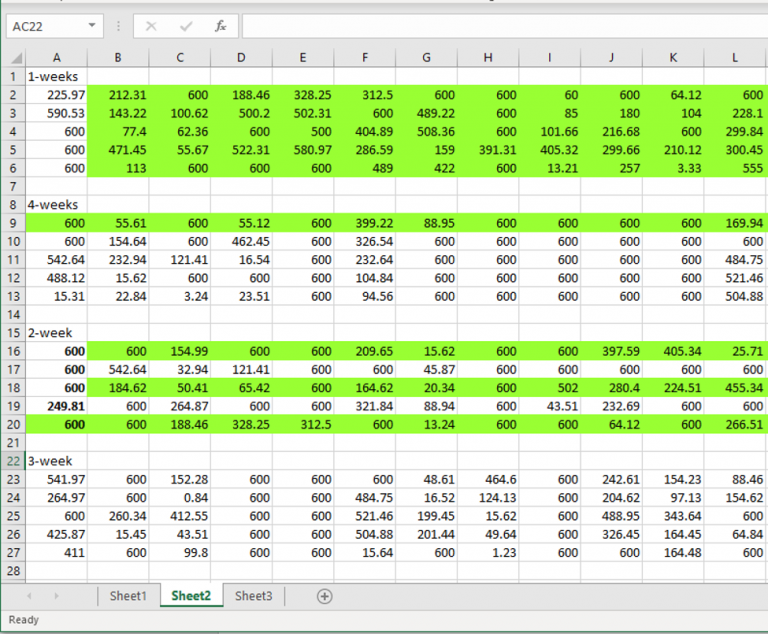Click the Cancel X icon in formula bar

point(152,26)
